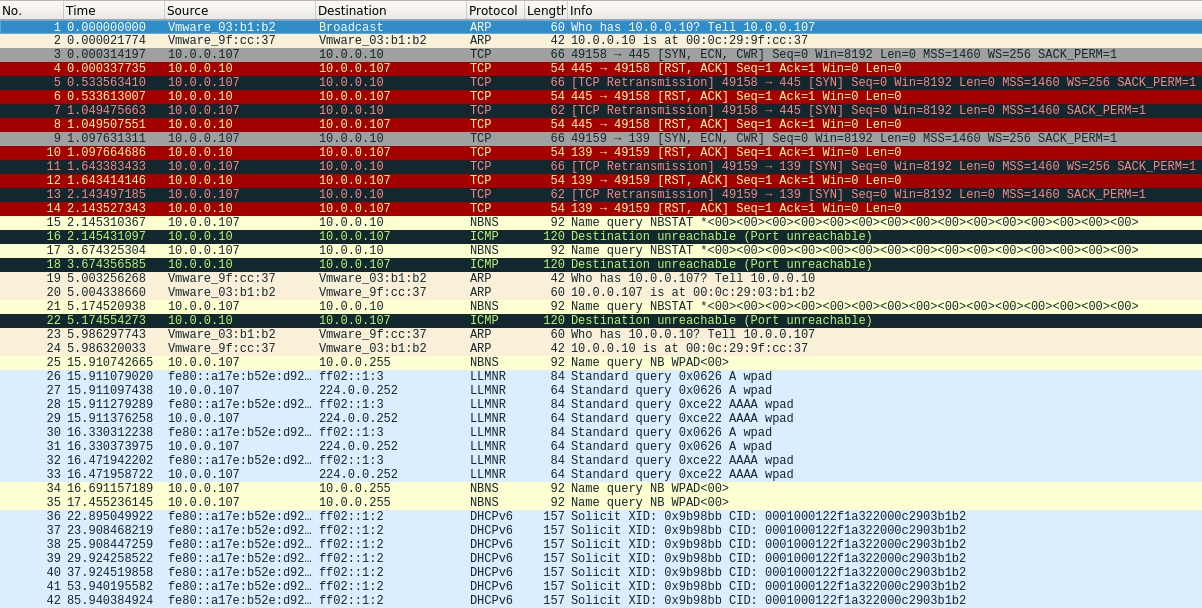Select packet 13 retransmission at 2.143497185
The image size is (1202, 608).
(601, 195)
